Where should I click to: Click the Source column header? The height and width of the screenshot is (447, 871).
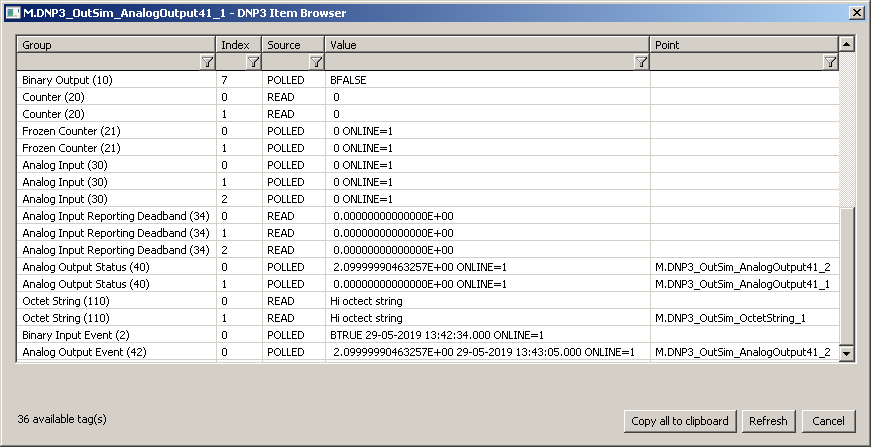pyautogui.click(x=292, y=45)
